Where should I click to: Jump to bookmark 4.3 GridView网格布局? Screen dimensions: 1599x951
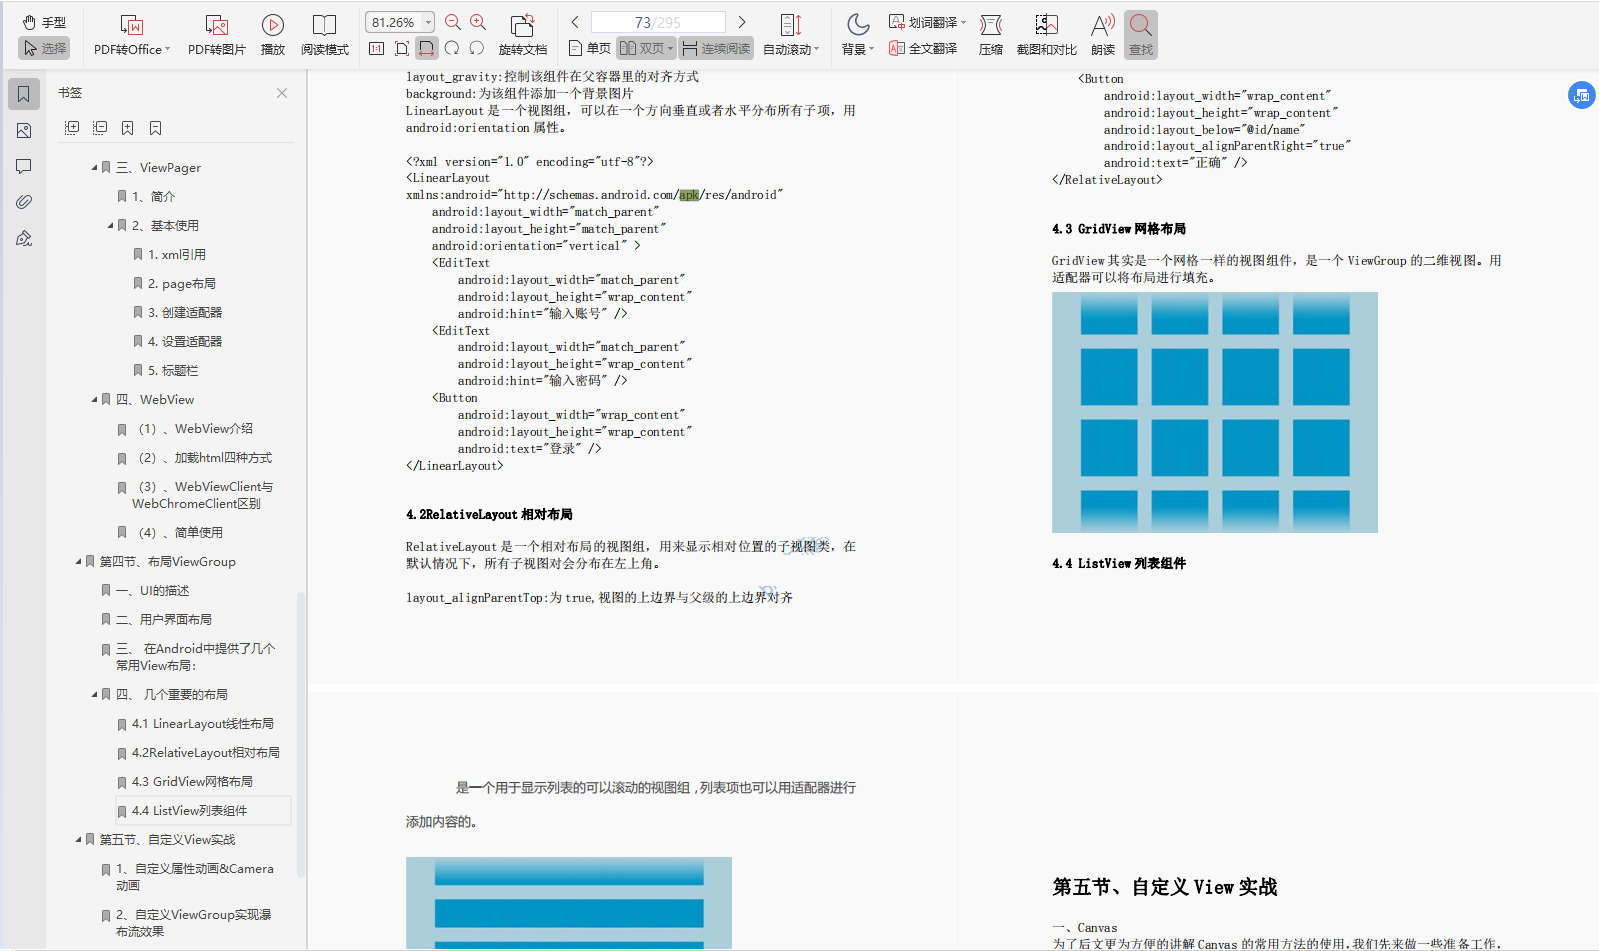pyautogui.click(x=192, y=782)
